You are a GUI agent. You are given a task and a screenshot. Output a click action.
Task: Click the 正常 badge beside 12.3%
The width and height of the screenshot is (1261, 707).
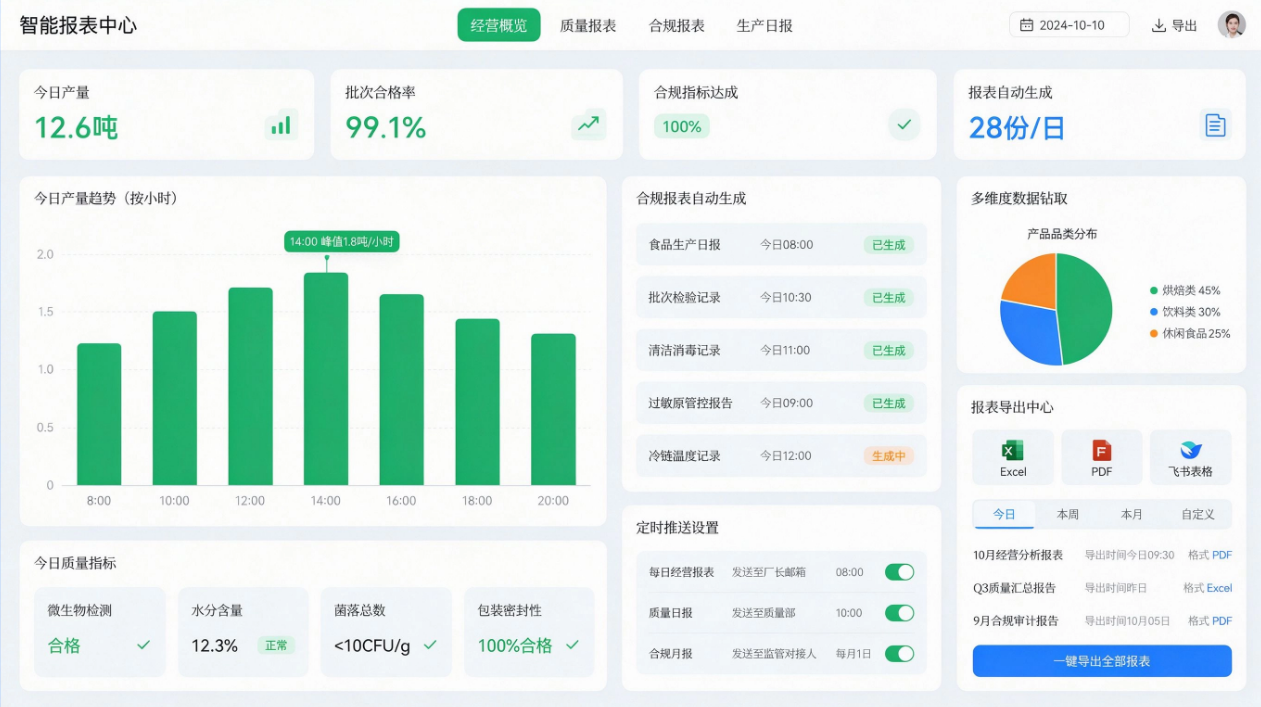[276, 645]
